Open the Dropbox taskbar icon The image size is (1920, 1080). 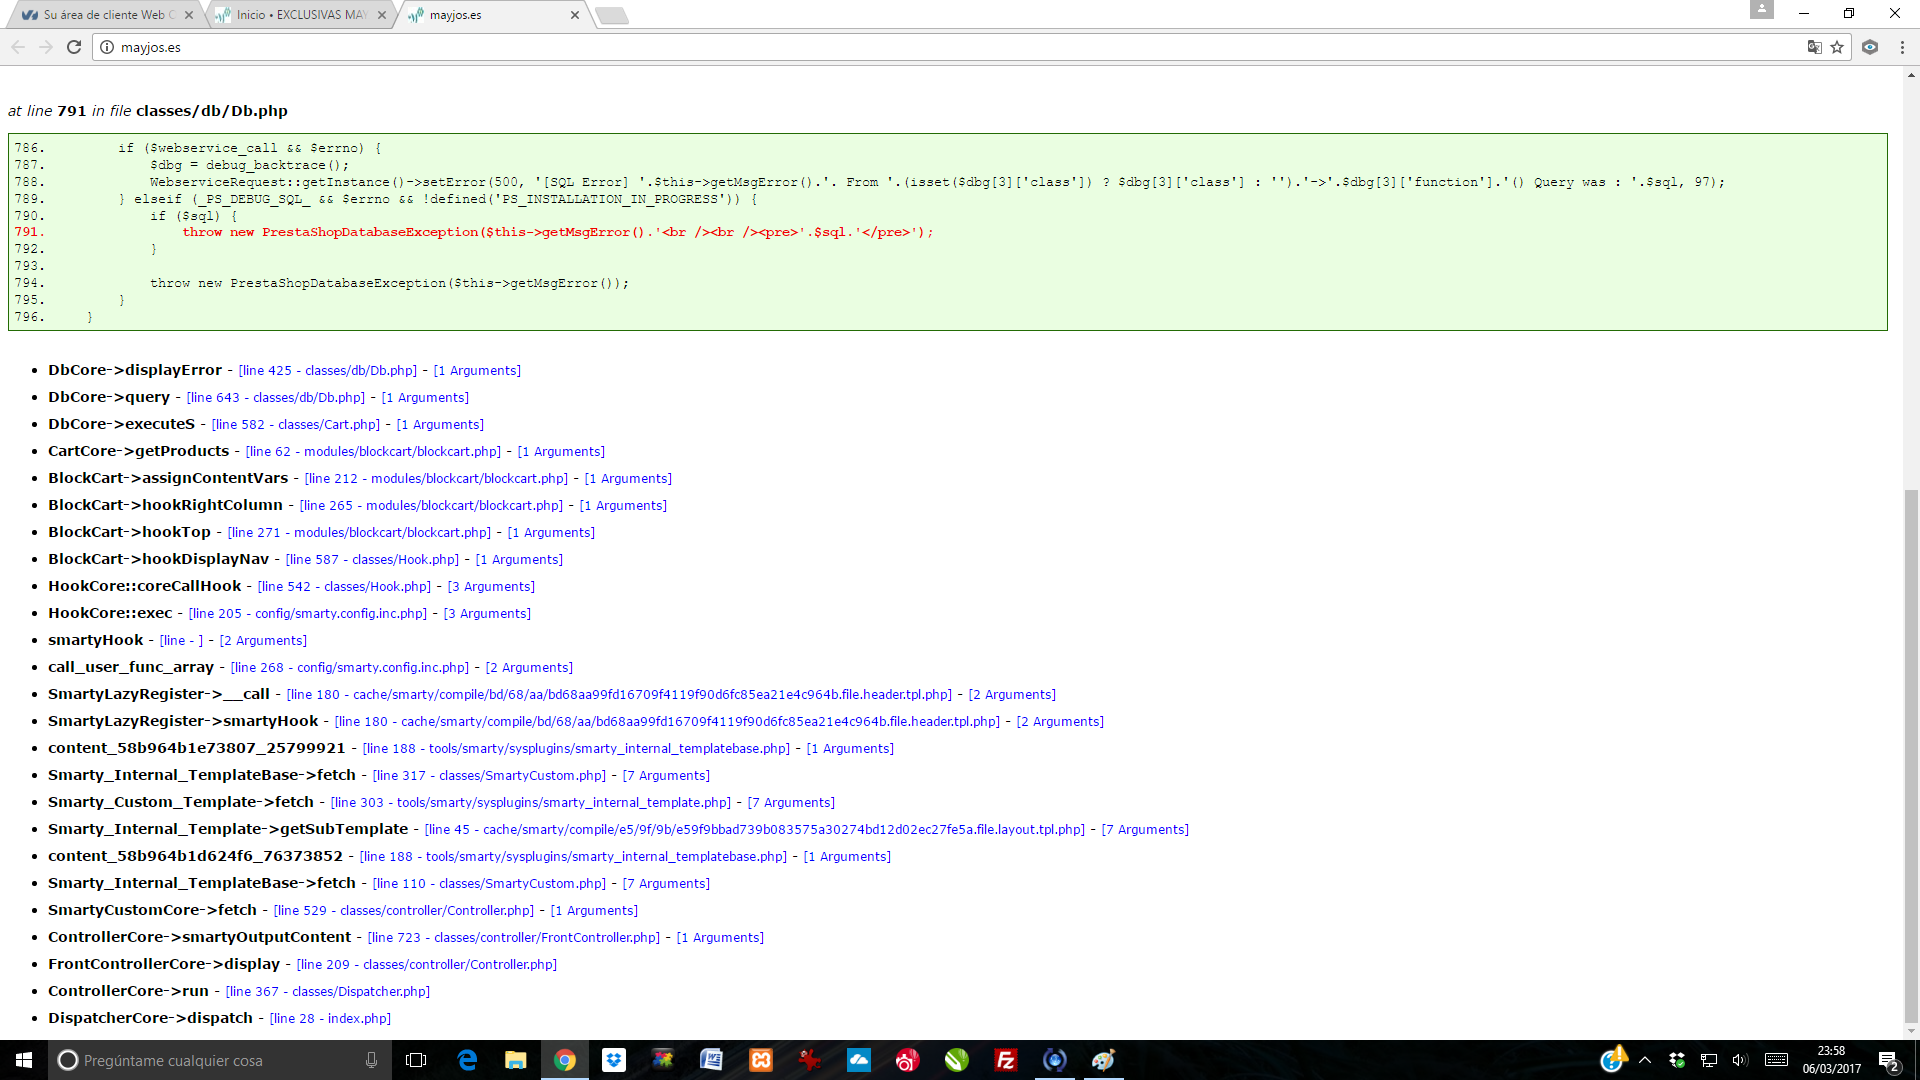[614, 1060]
